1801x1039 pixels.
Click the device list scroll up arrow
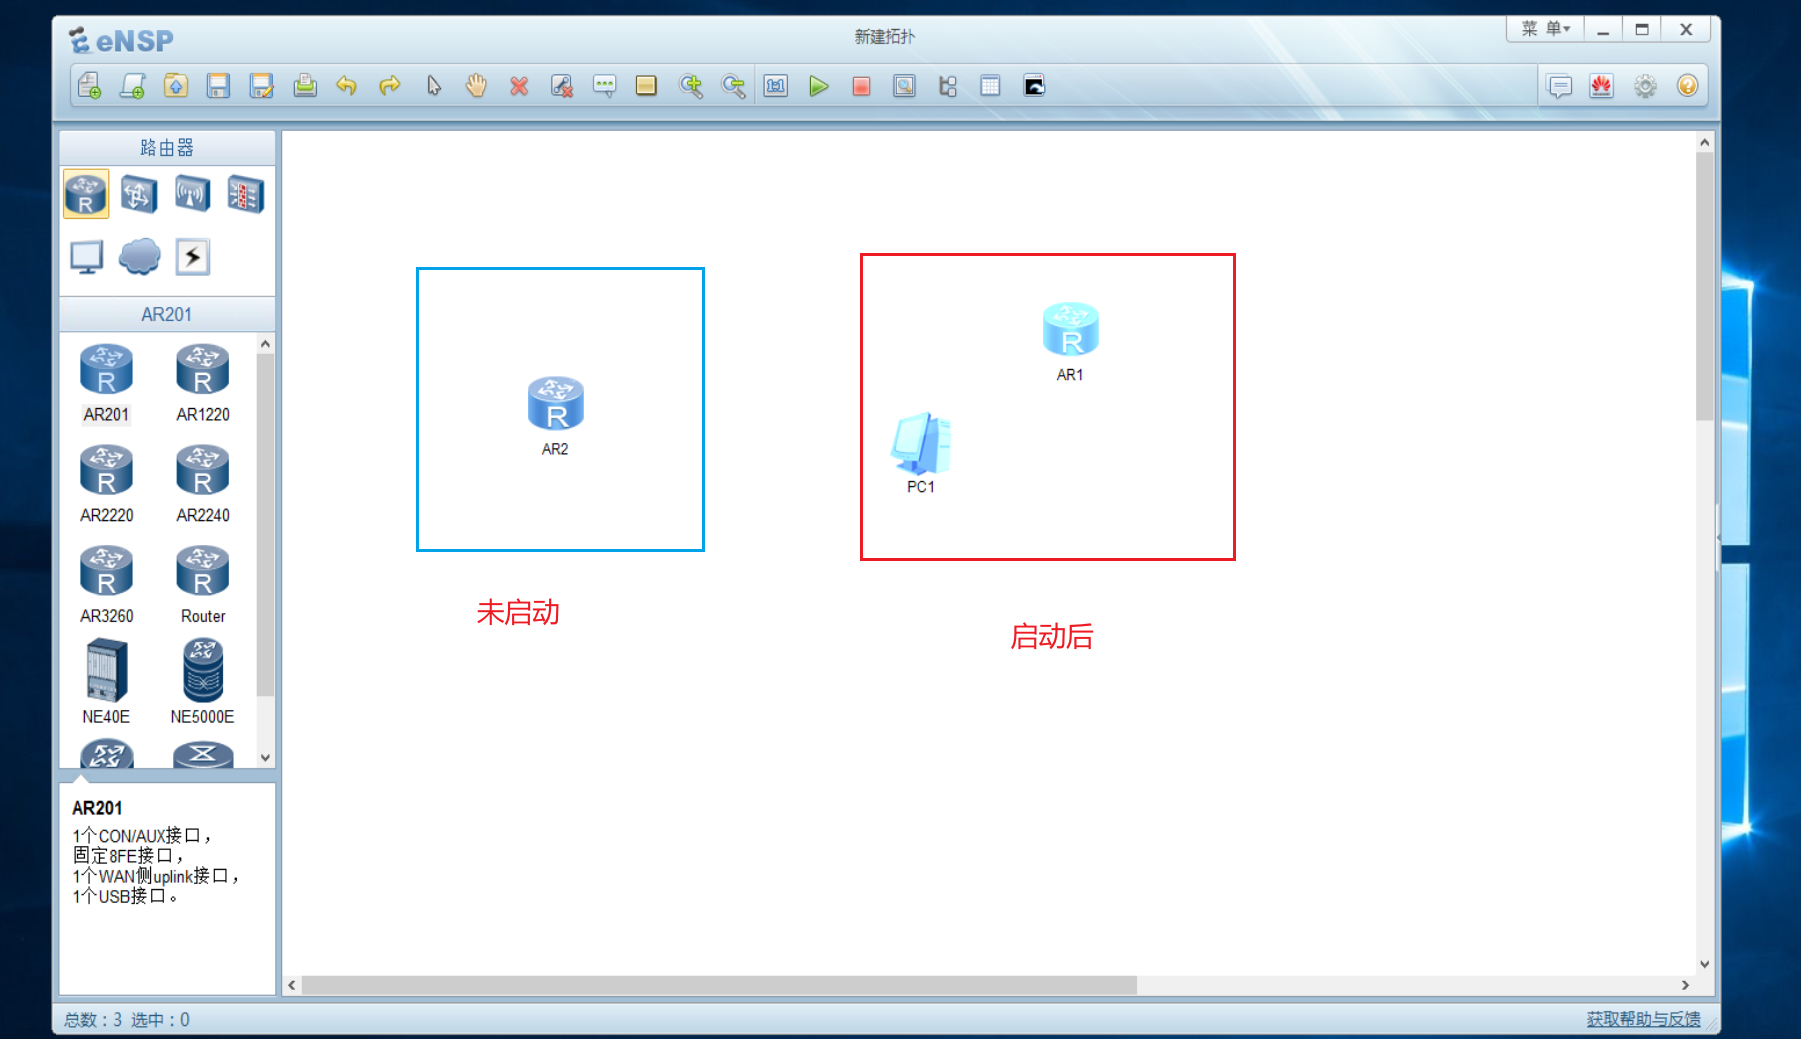[x=265, y=344]
